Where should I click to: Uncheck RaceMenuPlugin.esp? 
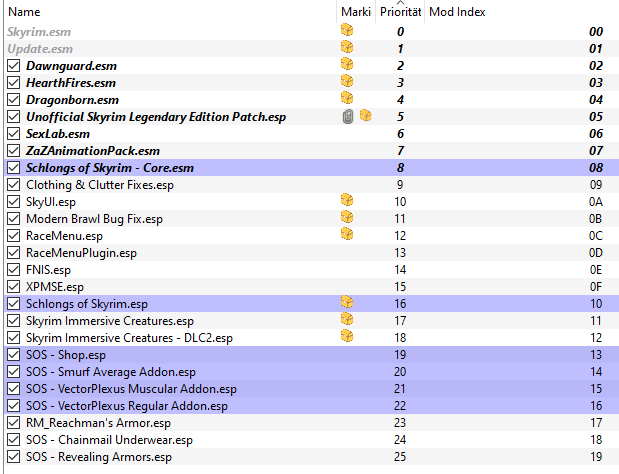click(x=13, y=253)
